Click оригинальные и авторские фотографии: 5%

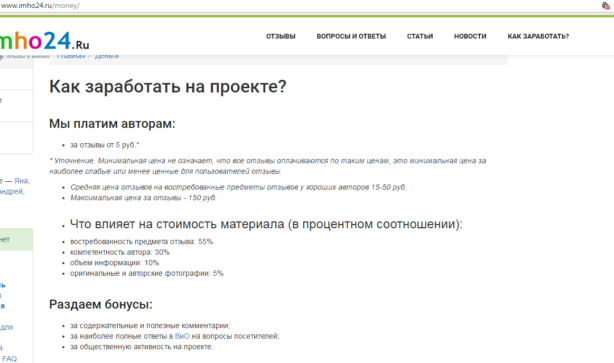click(147, 273)
